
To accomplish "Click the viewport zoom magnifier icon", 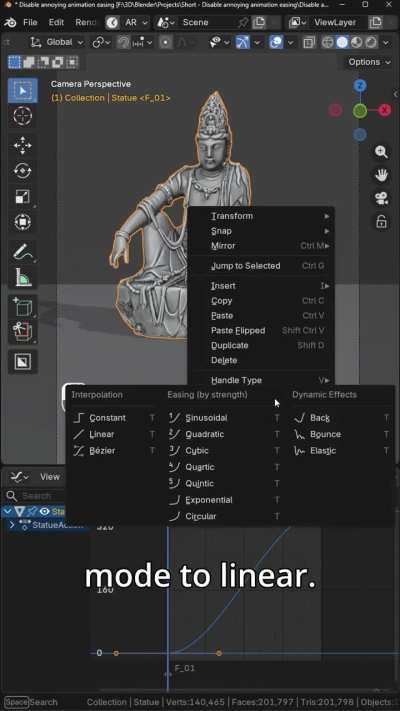I will point(381,152).
